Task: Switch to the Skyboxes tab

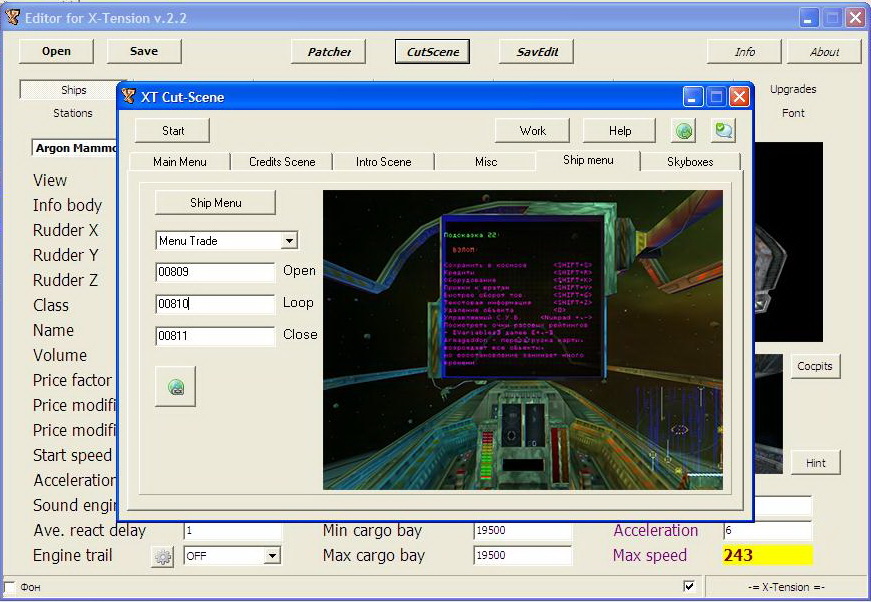Action: pyautogui.click(x=690, y=161)
